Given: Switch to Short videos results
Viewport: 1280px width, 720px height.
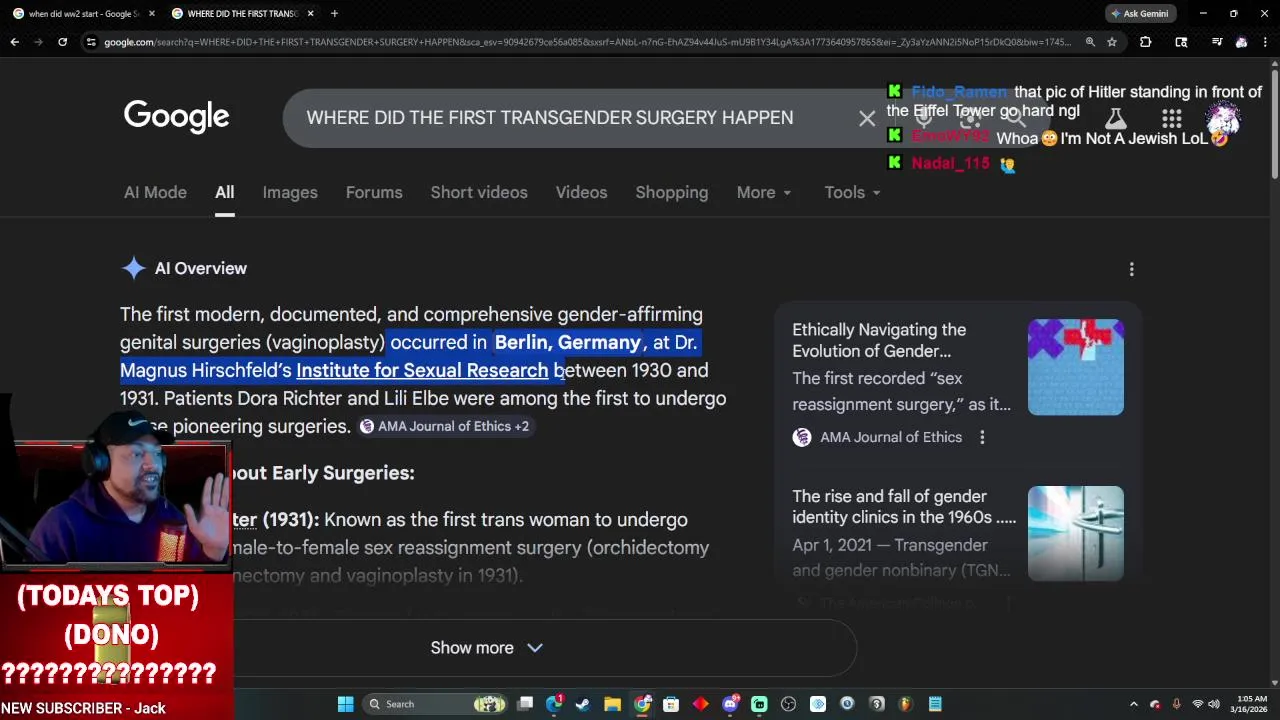Looking at the screenshot, I should 479,192.
